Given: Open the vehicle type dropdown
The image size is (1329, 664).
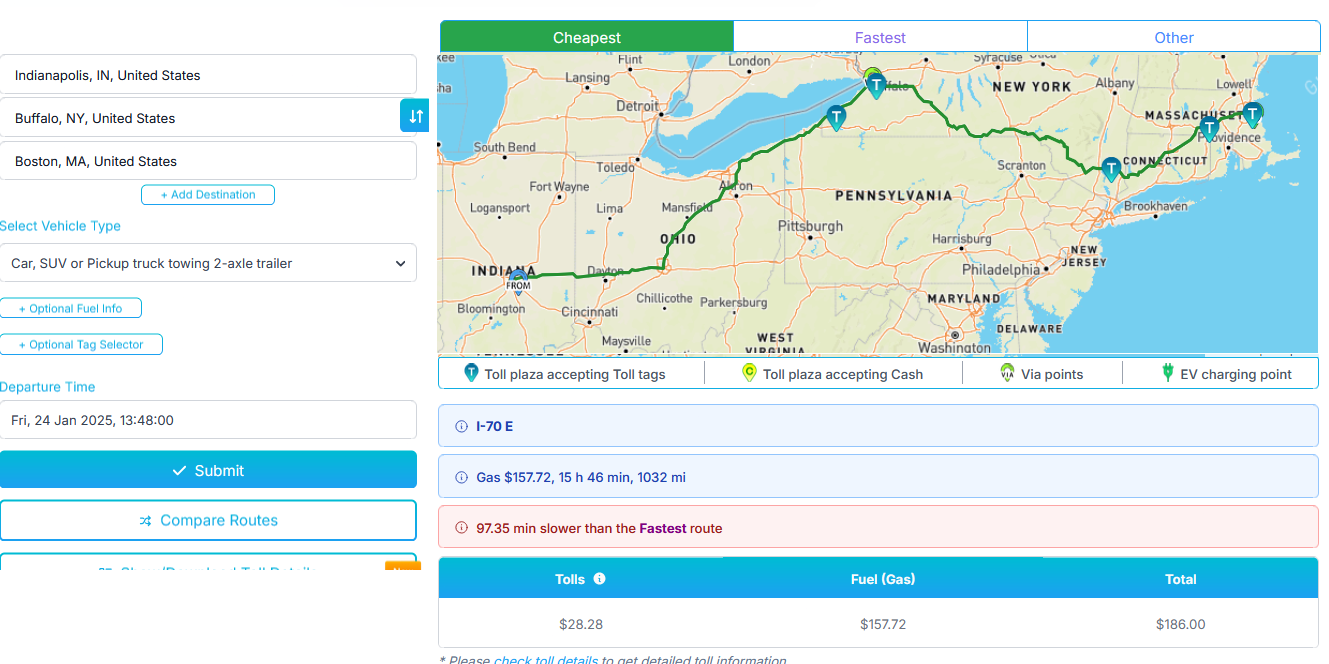Looking at the screenshot, I should pos(208,263).
